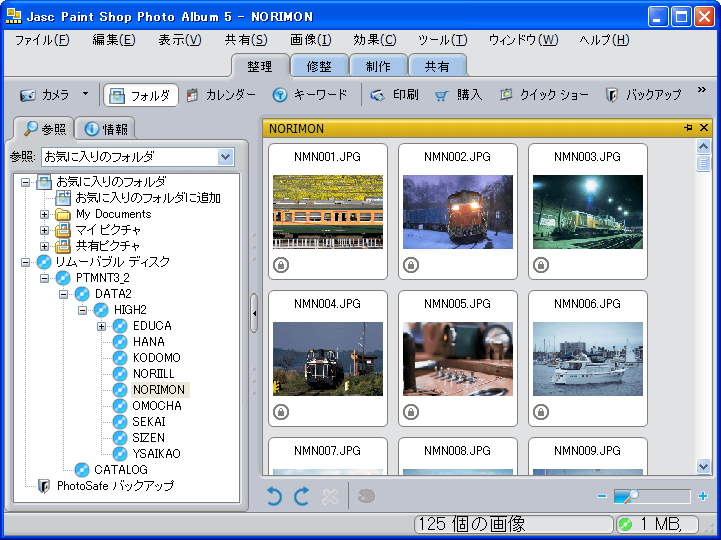This screenshot has width=721, height=540.
Task: Open the camera dropdown arrow
Action: coord(85,94)
